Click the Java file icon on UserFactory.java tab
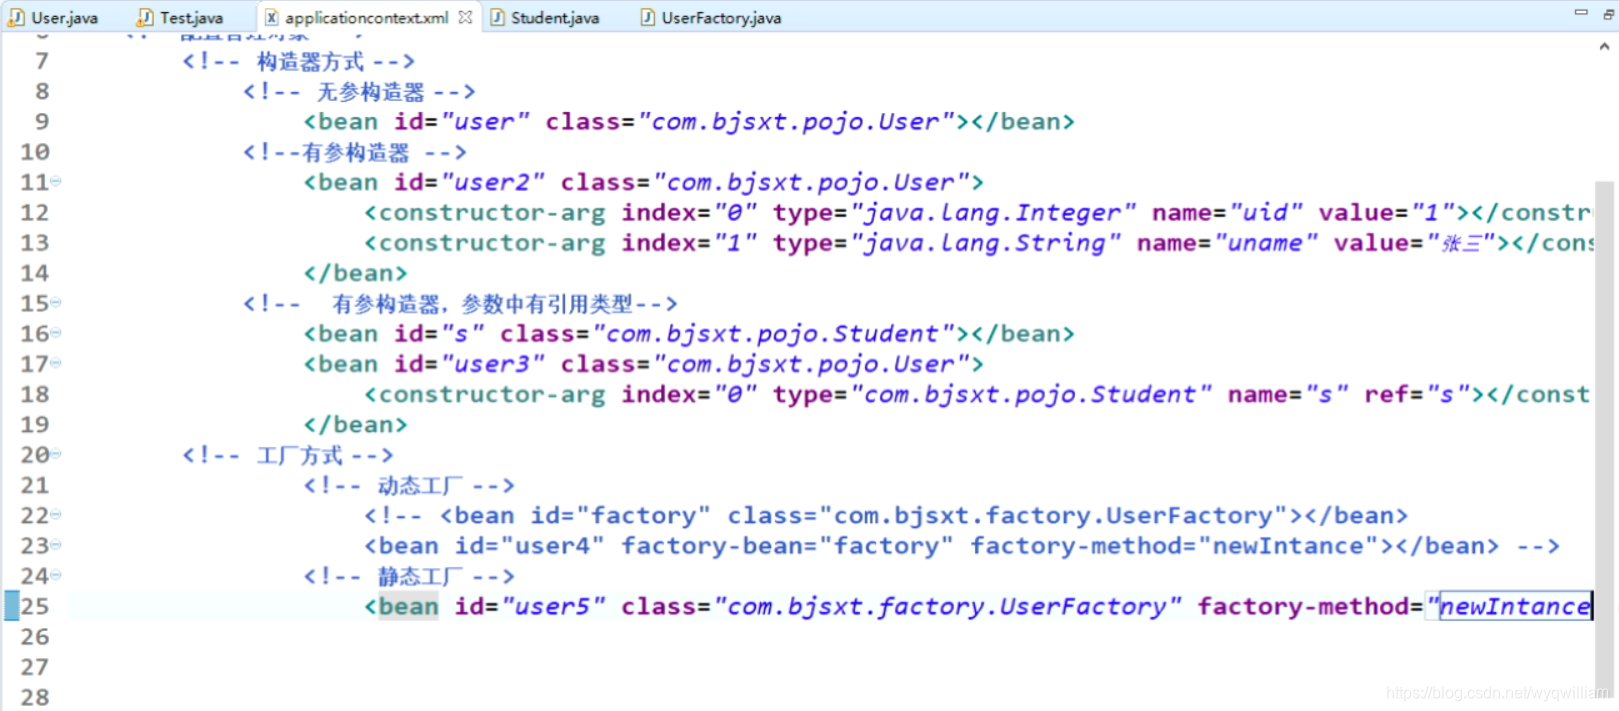 (647, 17)
